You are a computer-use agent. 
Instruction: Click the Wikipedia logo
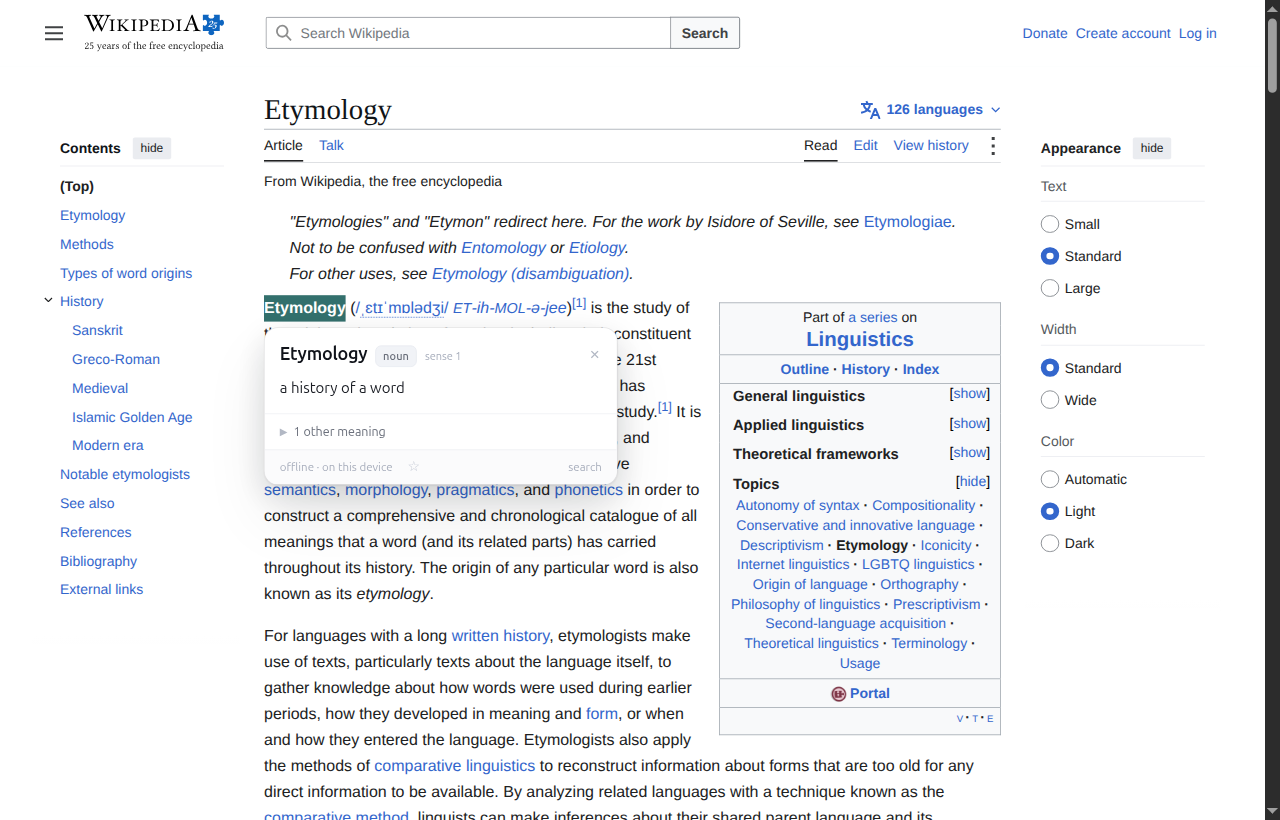[154, 32]
